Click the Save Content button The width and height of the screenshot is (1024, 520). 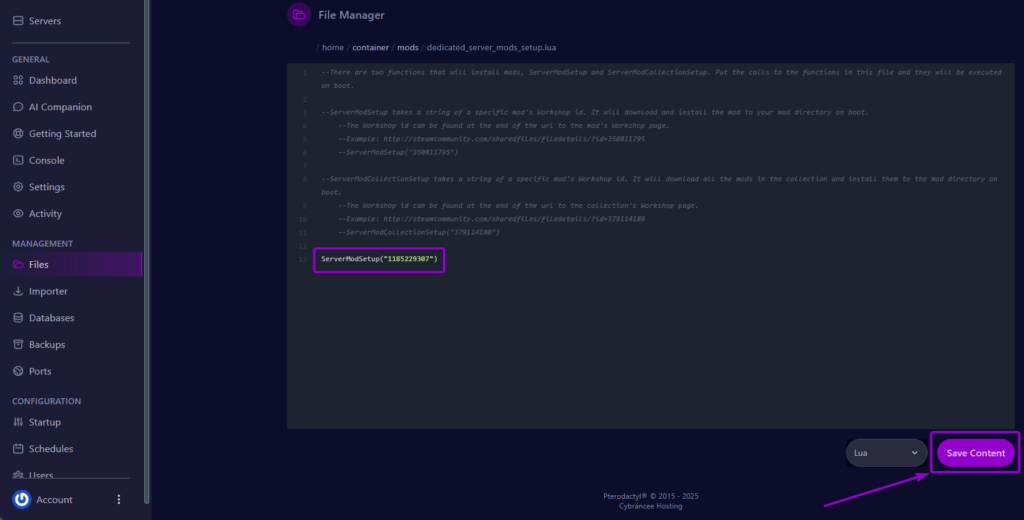(976, 453)
